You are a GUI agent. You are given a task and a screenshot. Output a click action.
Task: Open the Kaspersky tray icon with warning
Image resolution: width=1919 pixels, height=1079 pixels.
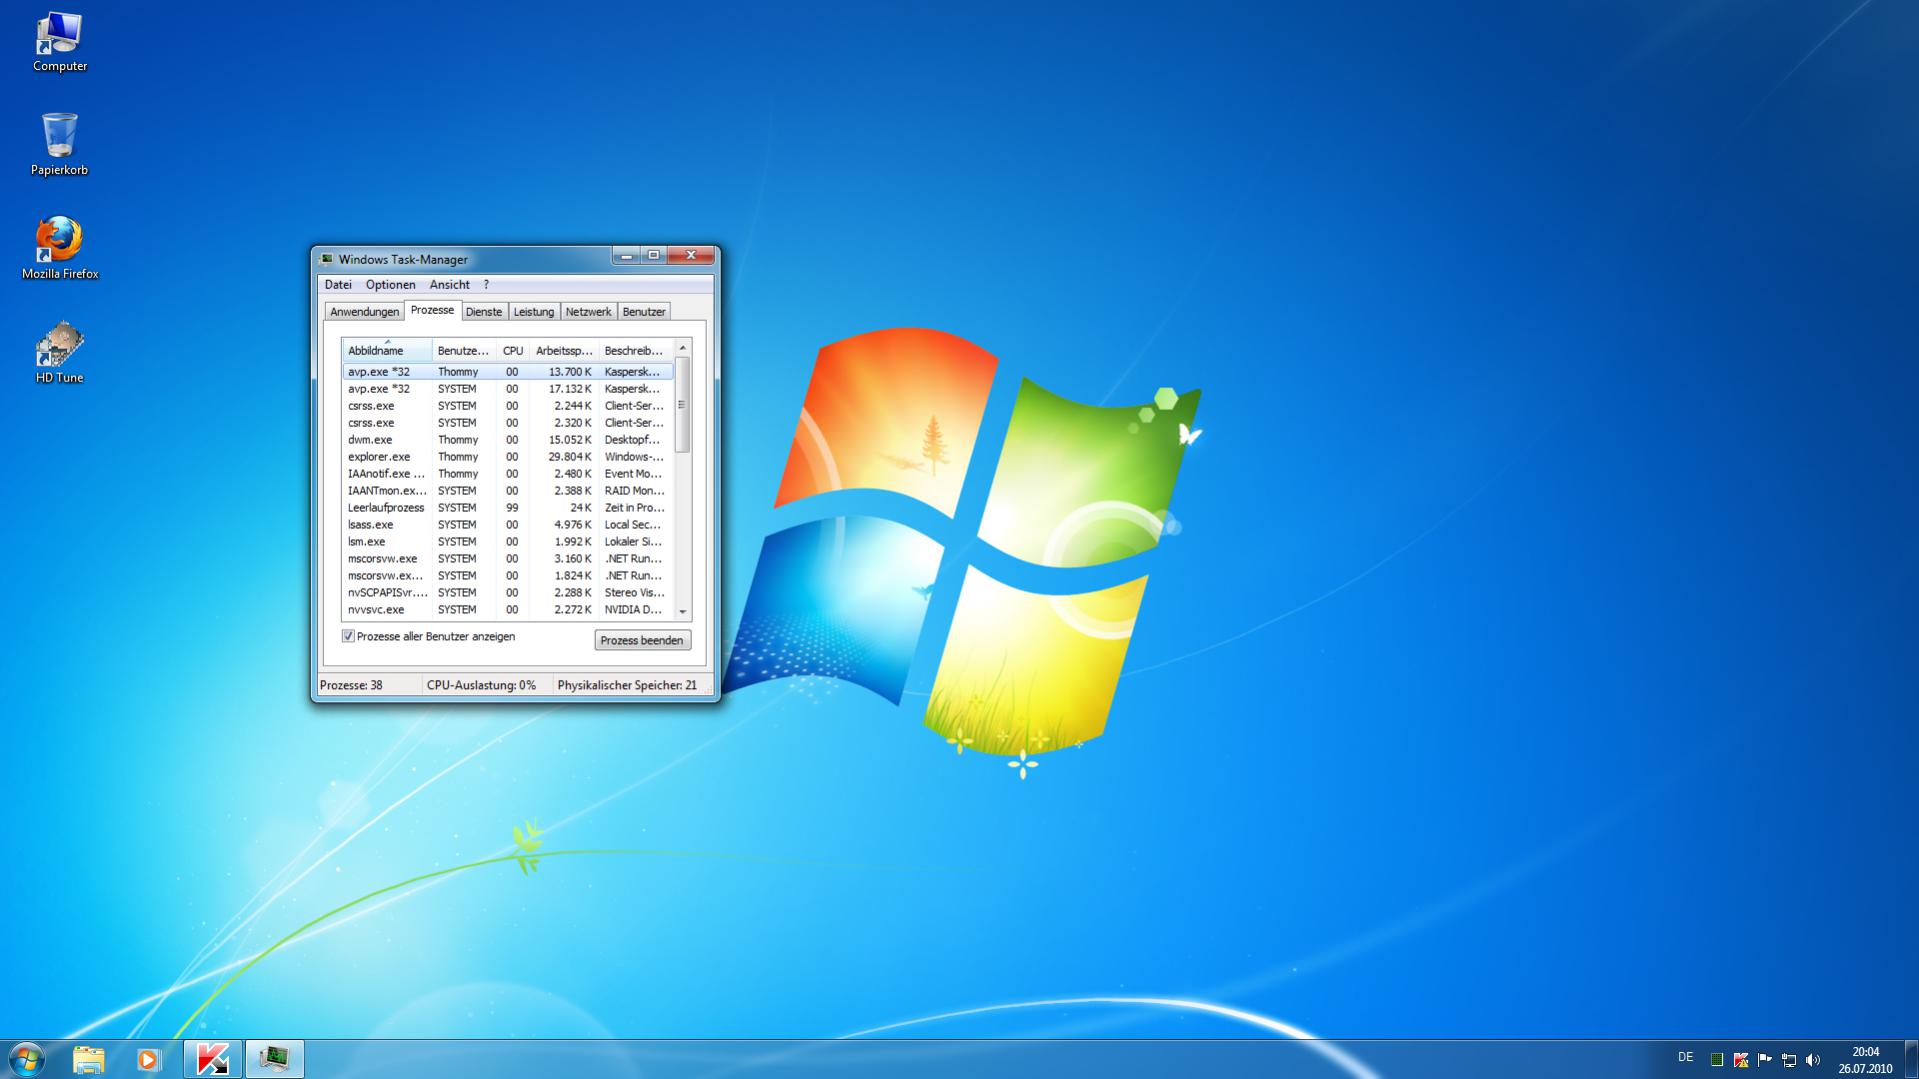click(x=1741, y=1059)
